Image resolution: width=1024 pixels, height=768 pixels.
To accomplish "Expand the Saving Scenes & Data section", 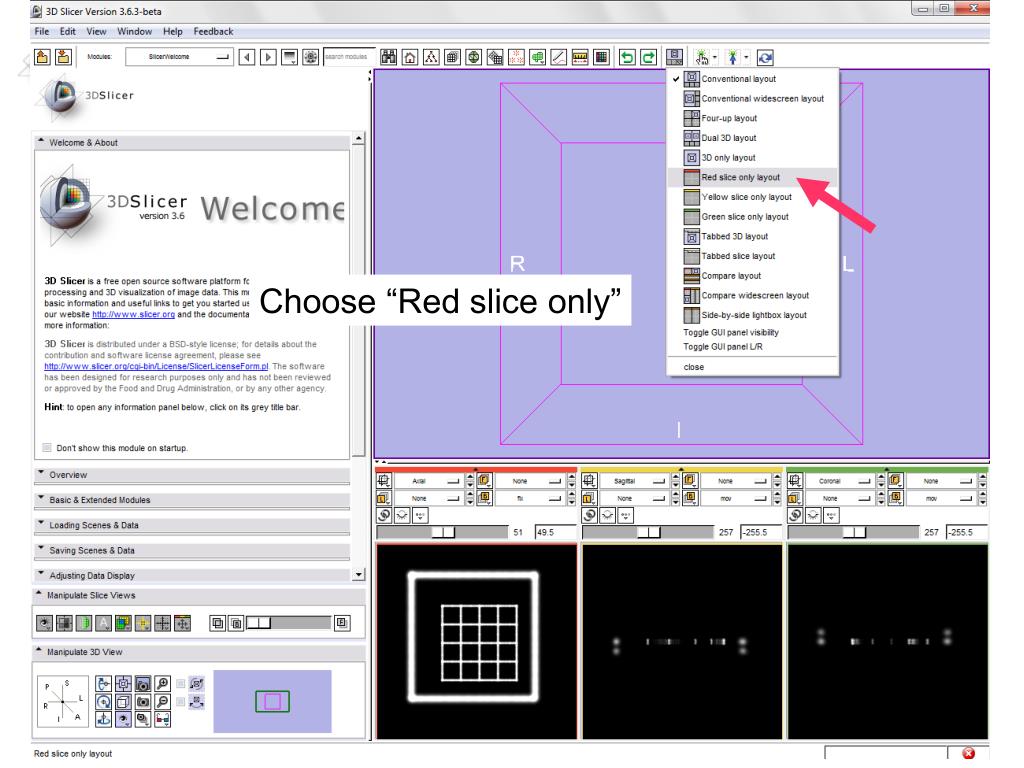I will [192, 551].
